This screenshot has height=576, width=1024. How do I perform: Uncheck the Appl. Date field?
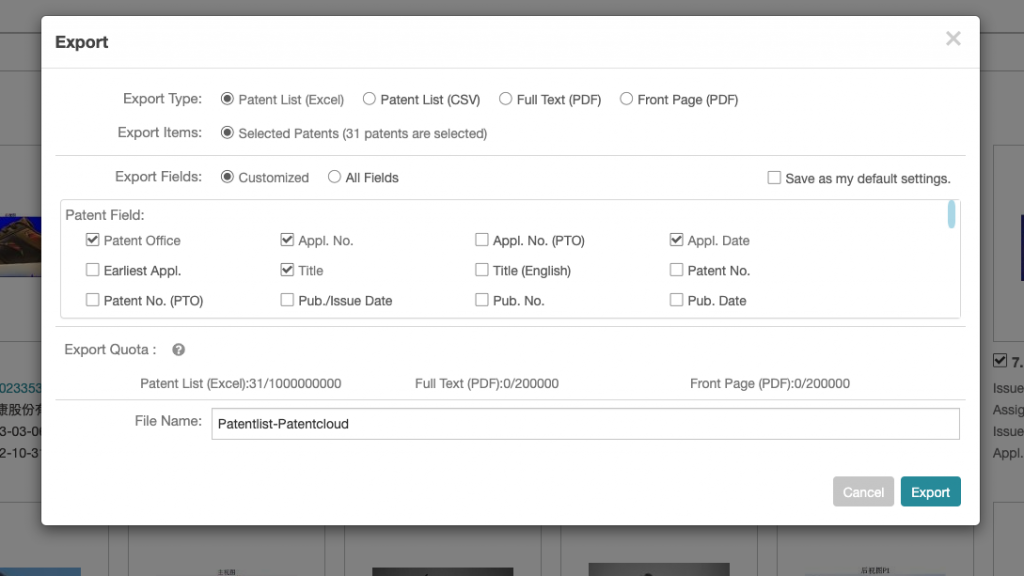click(x=677, y=240)
